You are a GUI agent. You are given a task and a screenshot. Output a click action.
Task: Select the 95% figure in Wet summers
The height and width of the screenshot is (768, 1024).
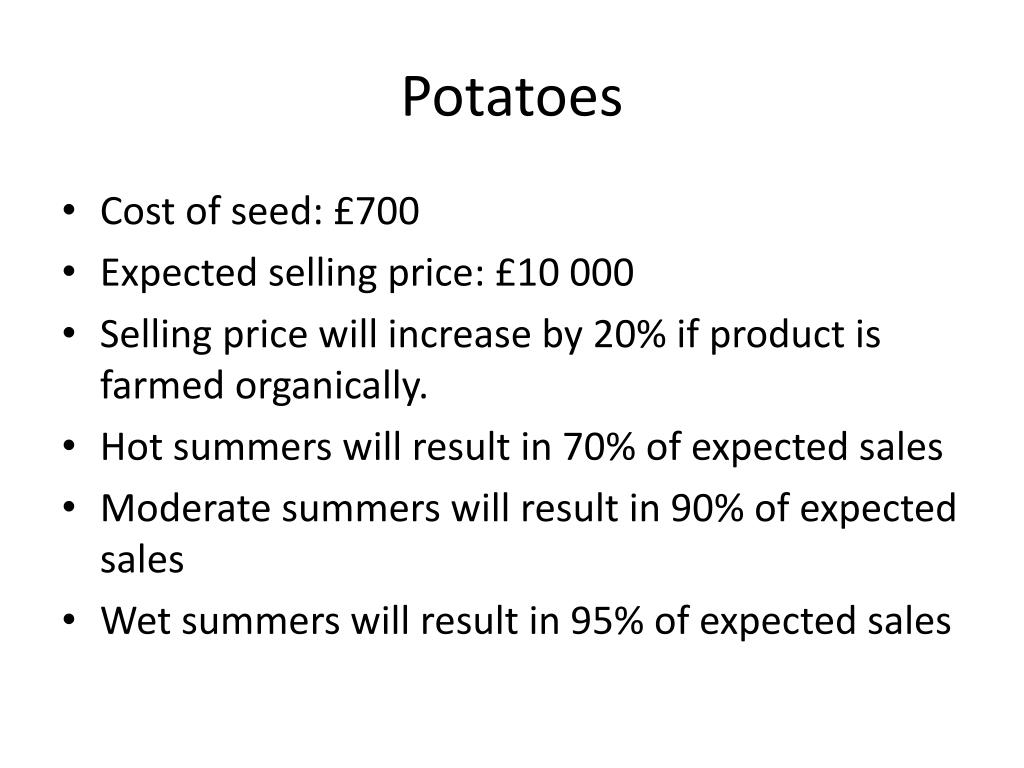pos(607,620)
